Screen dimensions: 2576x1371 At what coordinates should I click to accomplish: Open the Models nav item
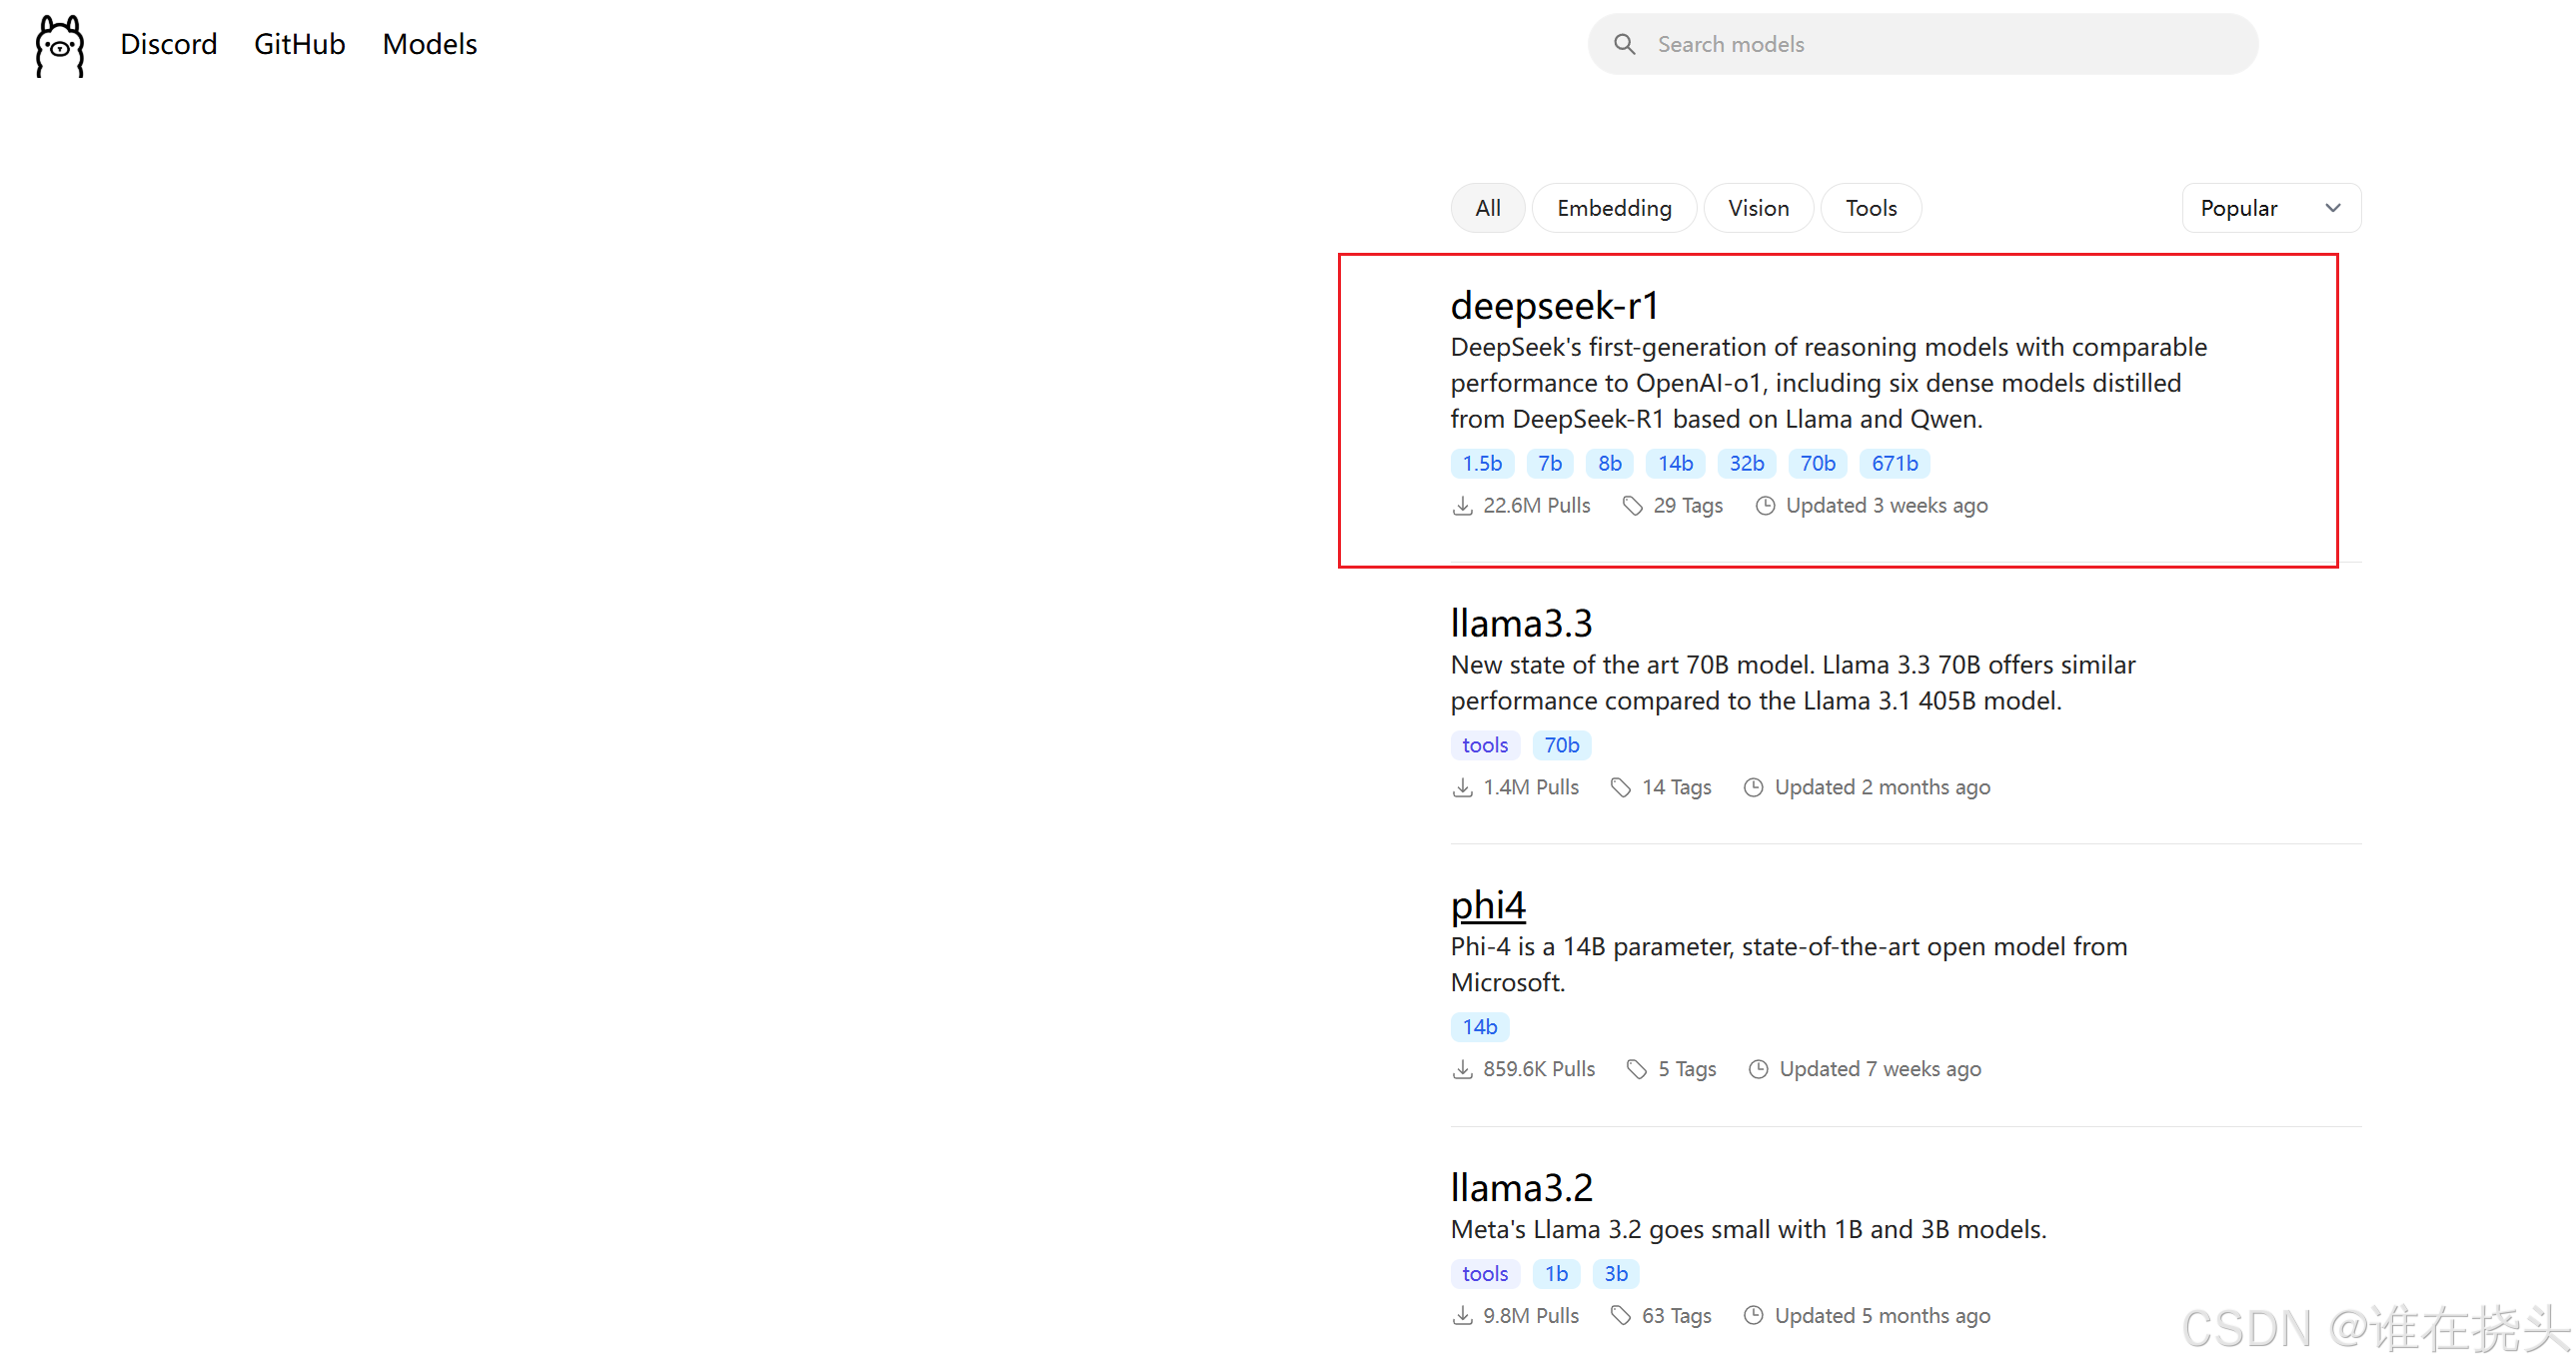(x=429, y=44)
